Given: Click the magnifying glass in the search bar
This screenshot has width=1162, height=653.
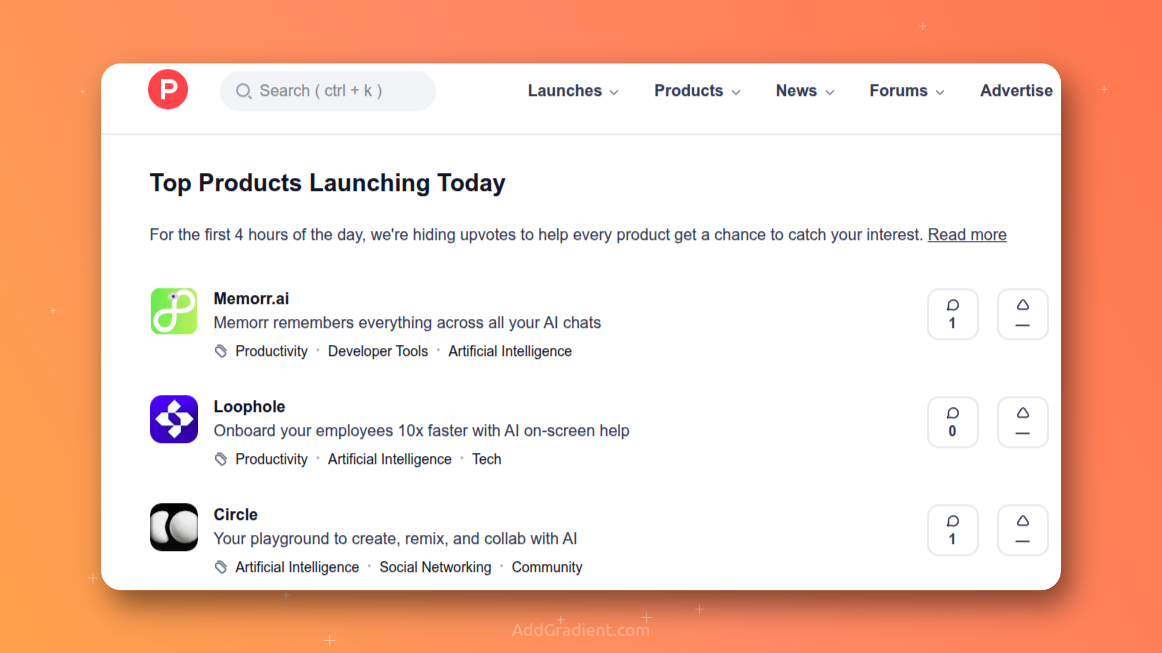Looking at the screenshot, I should tap(242, 91).
